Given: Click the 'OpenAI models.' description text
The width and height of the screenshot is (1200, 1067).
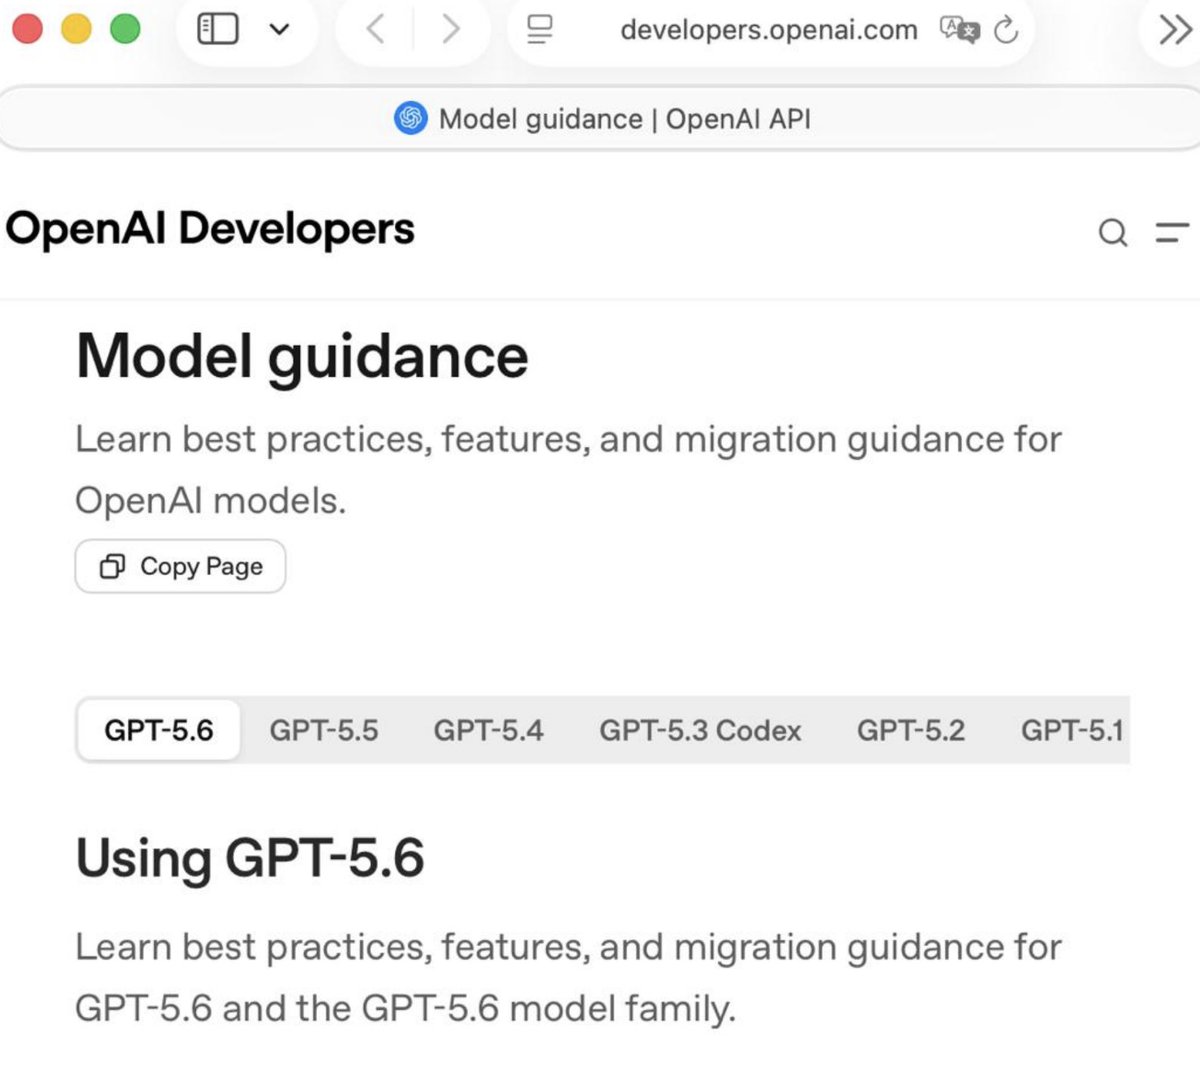Looking at the screenshot, I should (211, 500).
